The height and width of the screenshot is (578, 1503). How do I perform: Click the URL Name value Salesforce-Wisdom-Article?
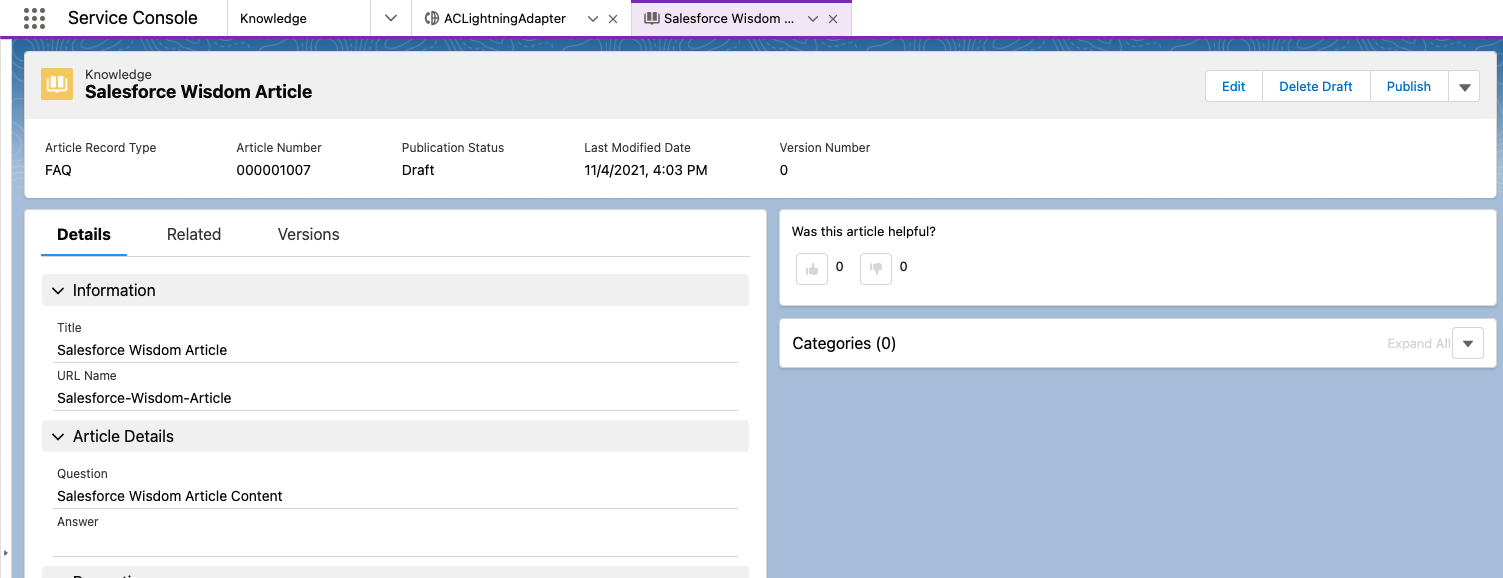(x=144, y=398)
